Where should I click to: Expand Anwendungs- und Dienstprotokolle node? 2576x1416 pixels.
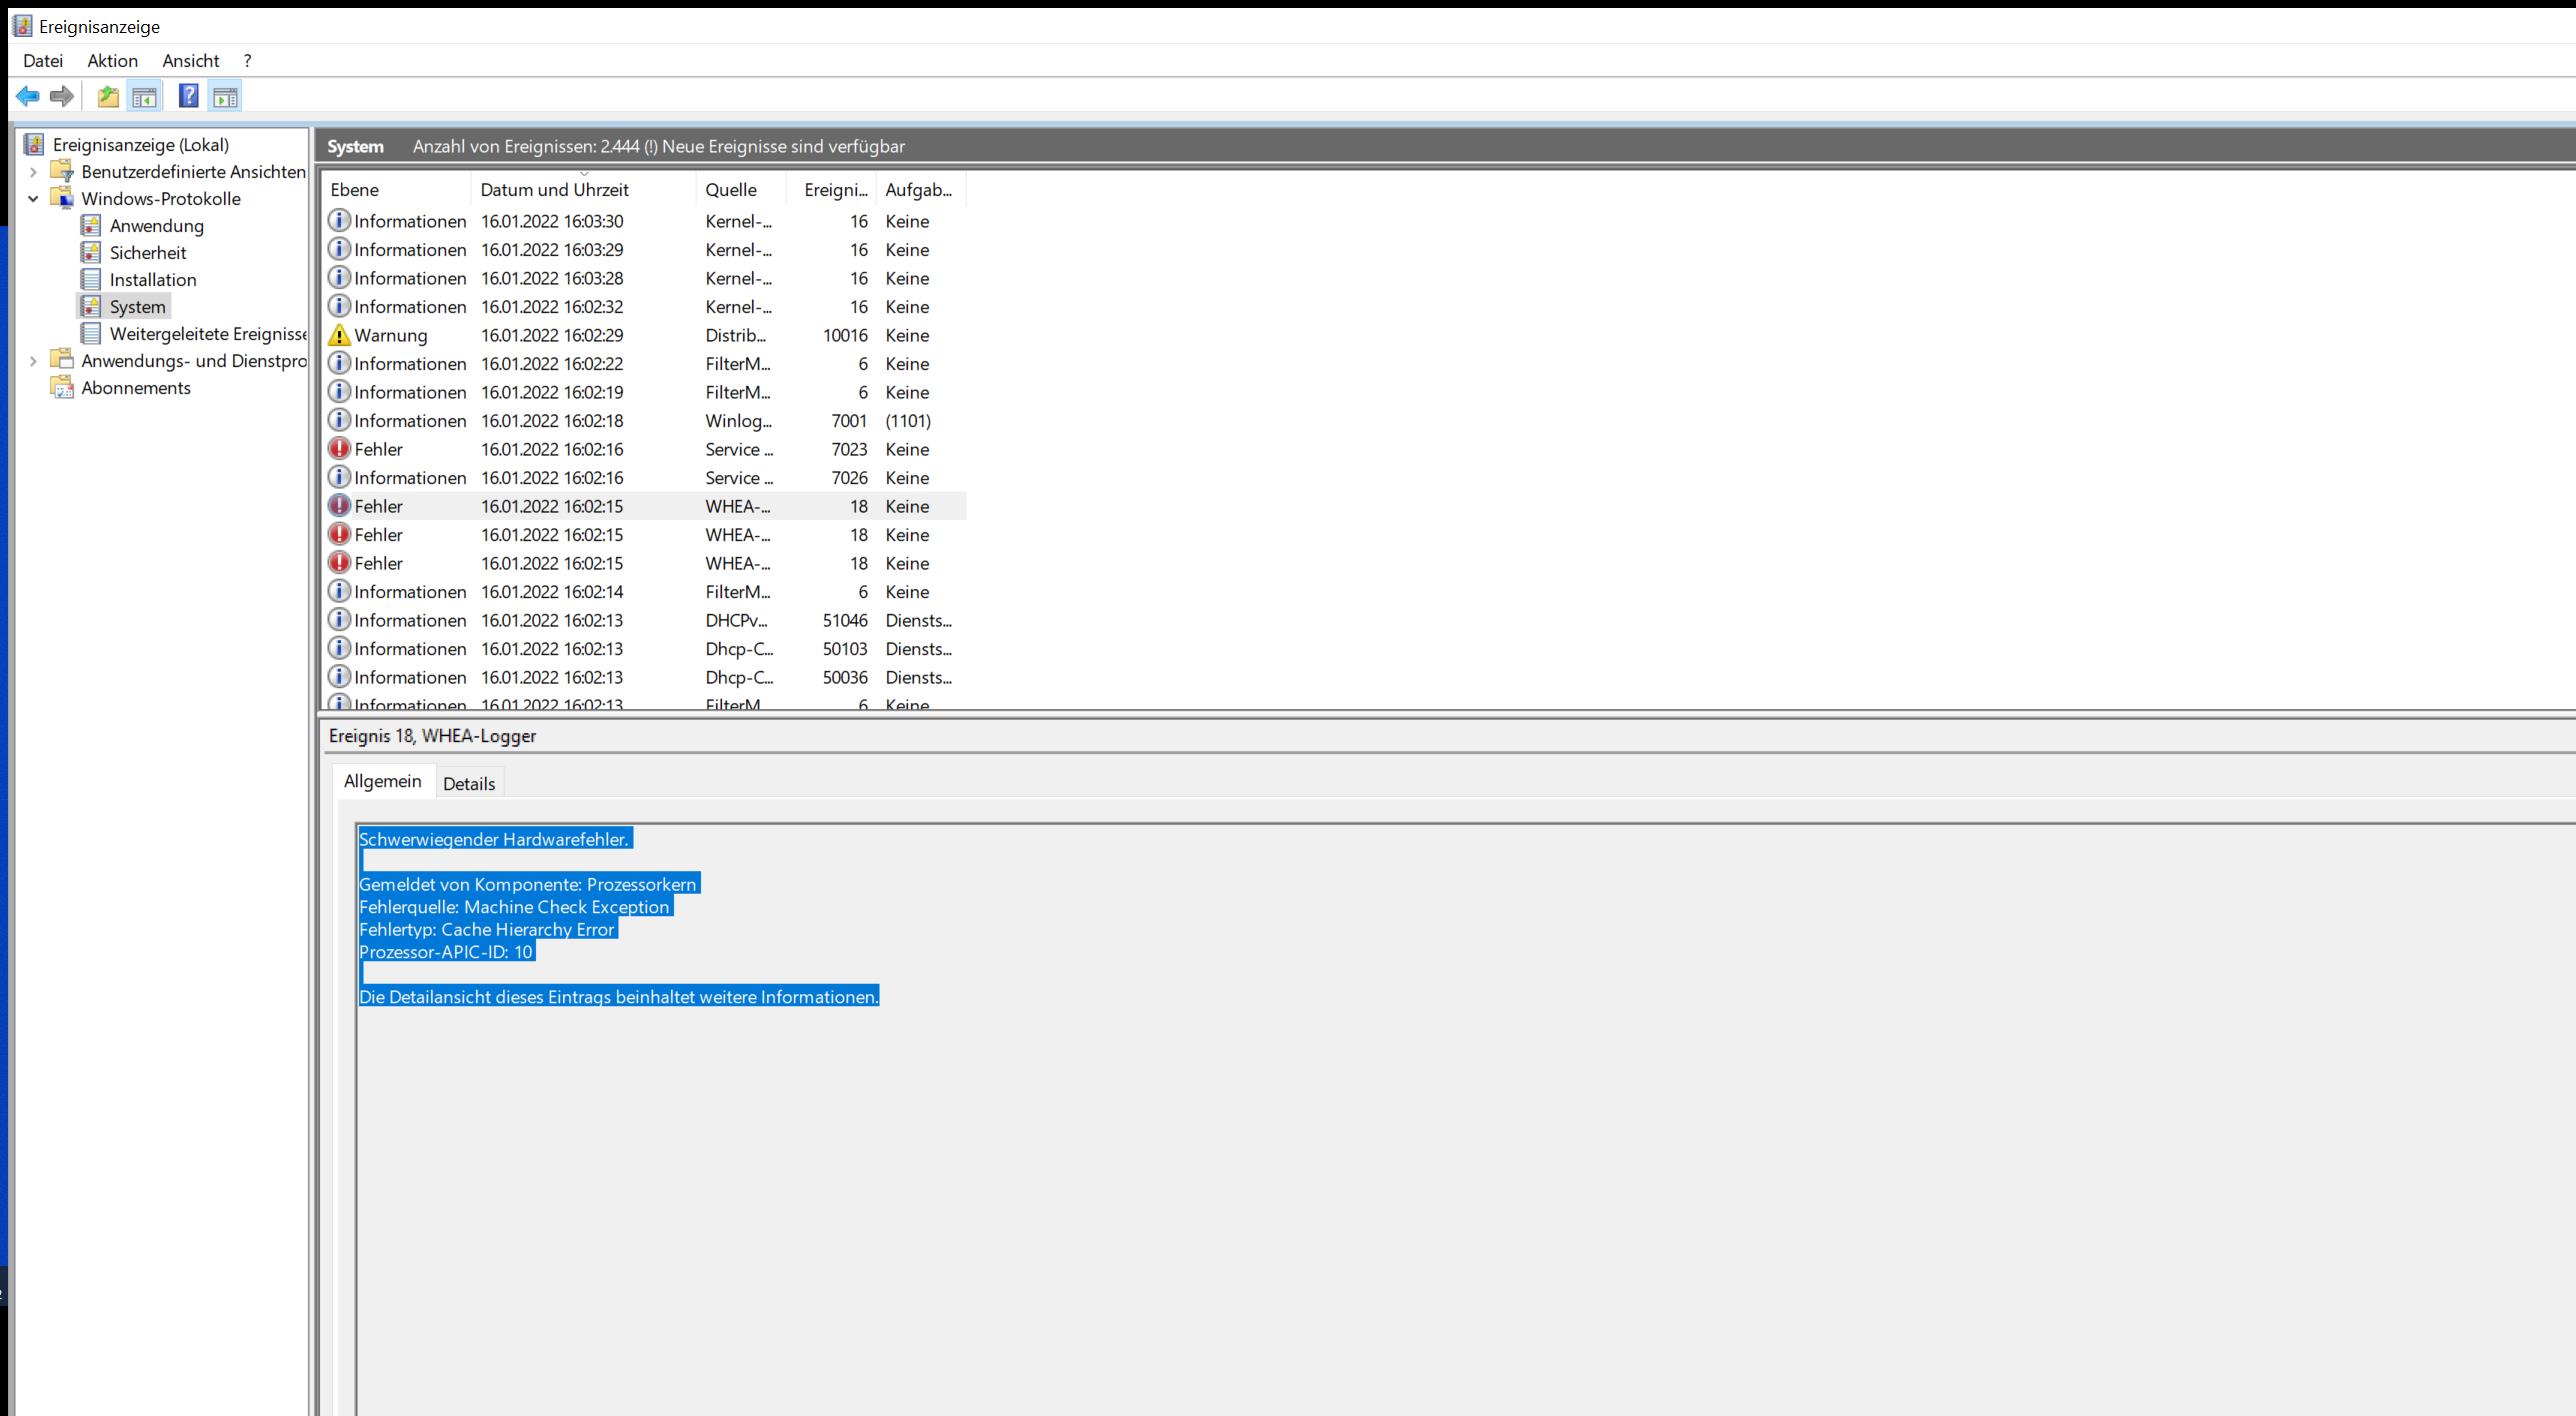click(33, 361)
